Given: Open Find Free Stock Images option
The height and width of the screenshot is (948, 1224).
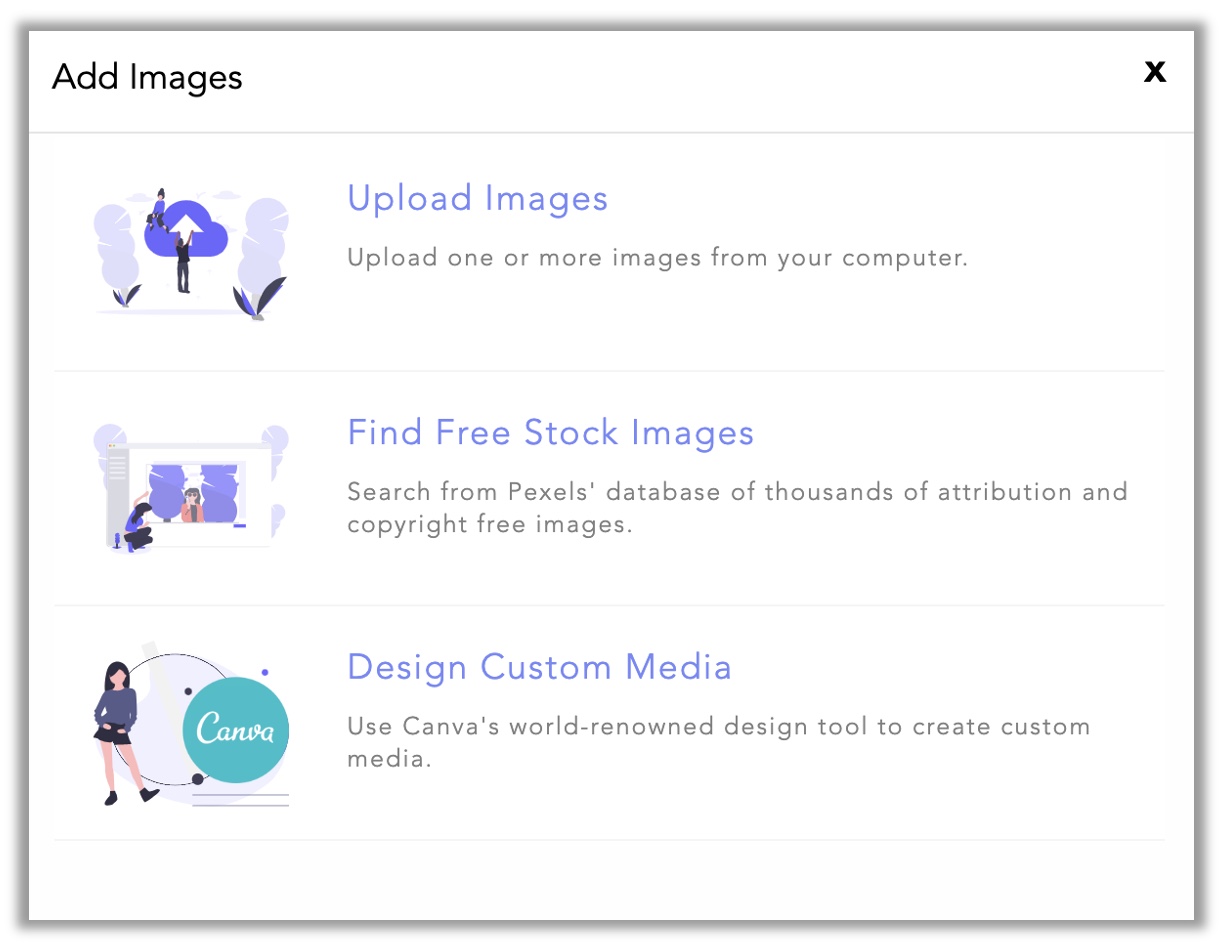Looking at the screenshot, I should (550, 433).
